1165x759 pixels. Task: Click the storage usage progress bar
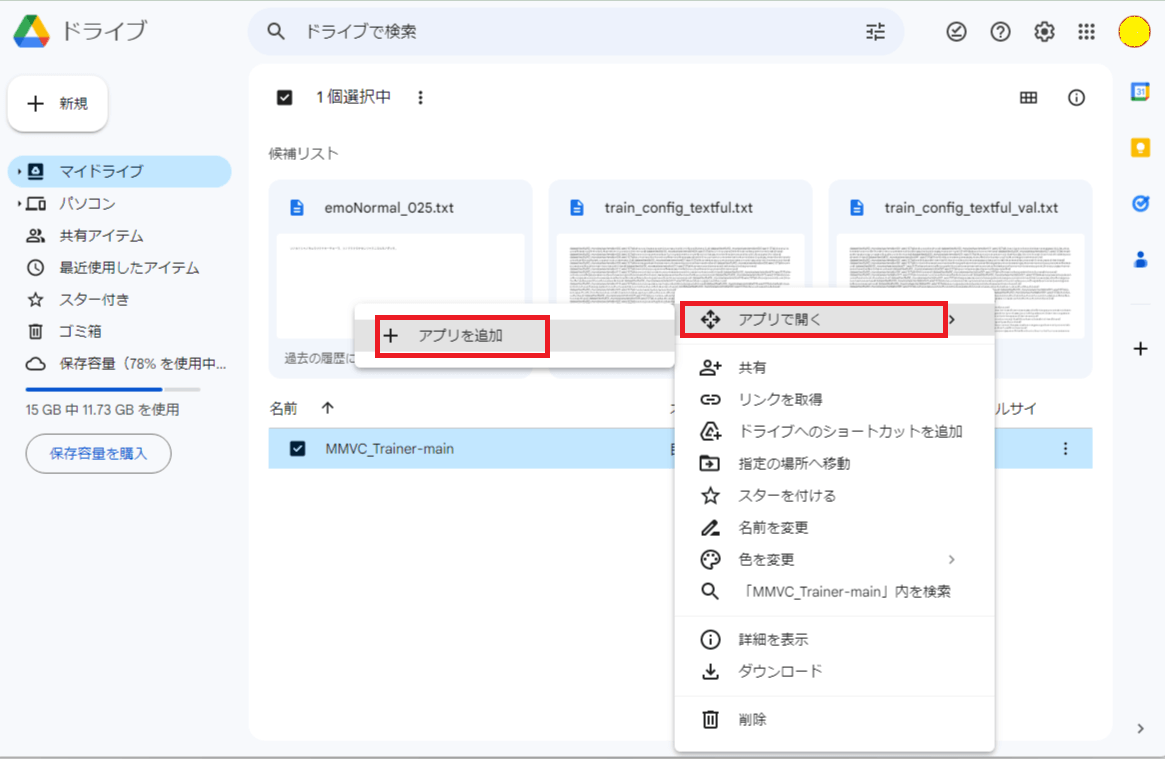[x=113, y=389]
